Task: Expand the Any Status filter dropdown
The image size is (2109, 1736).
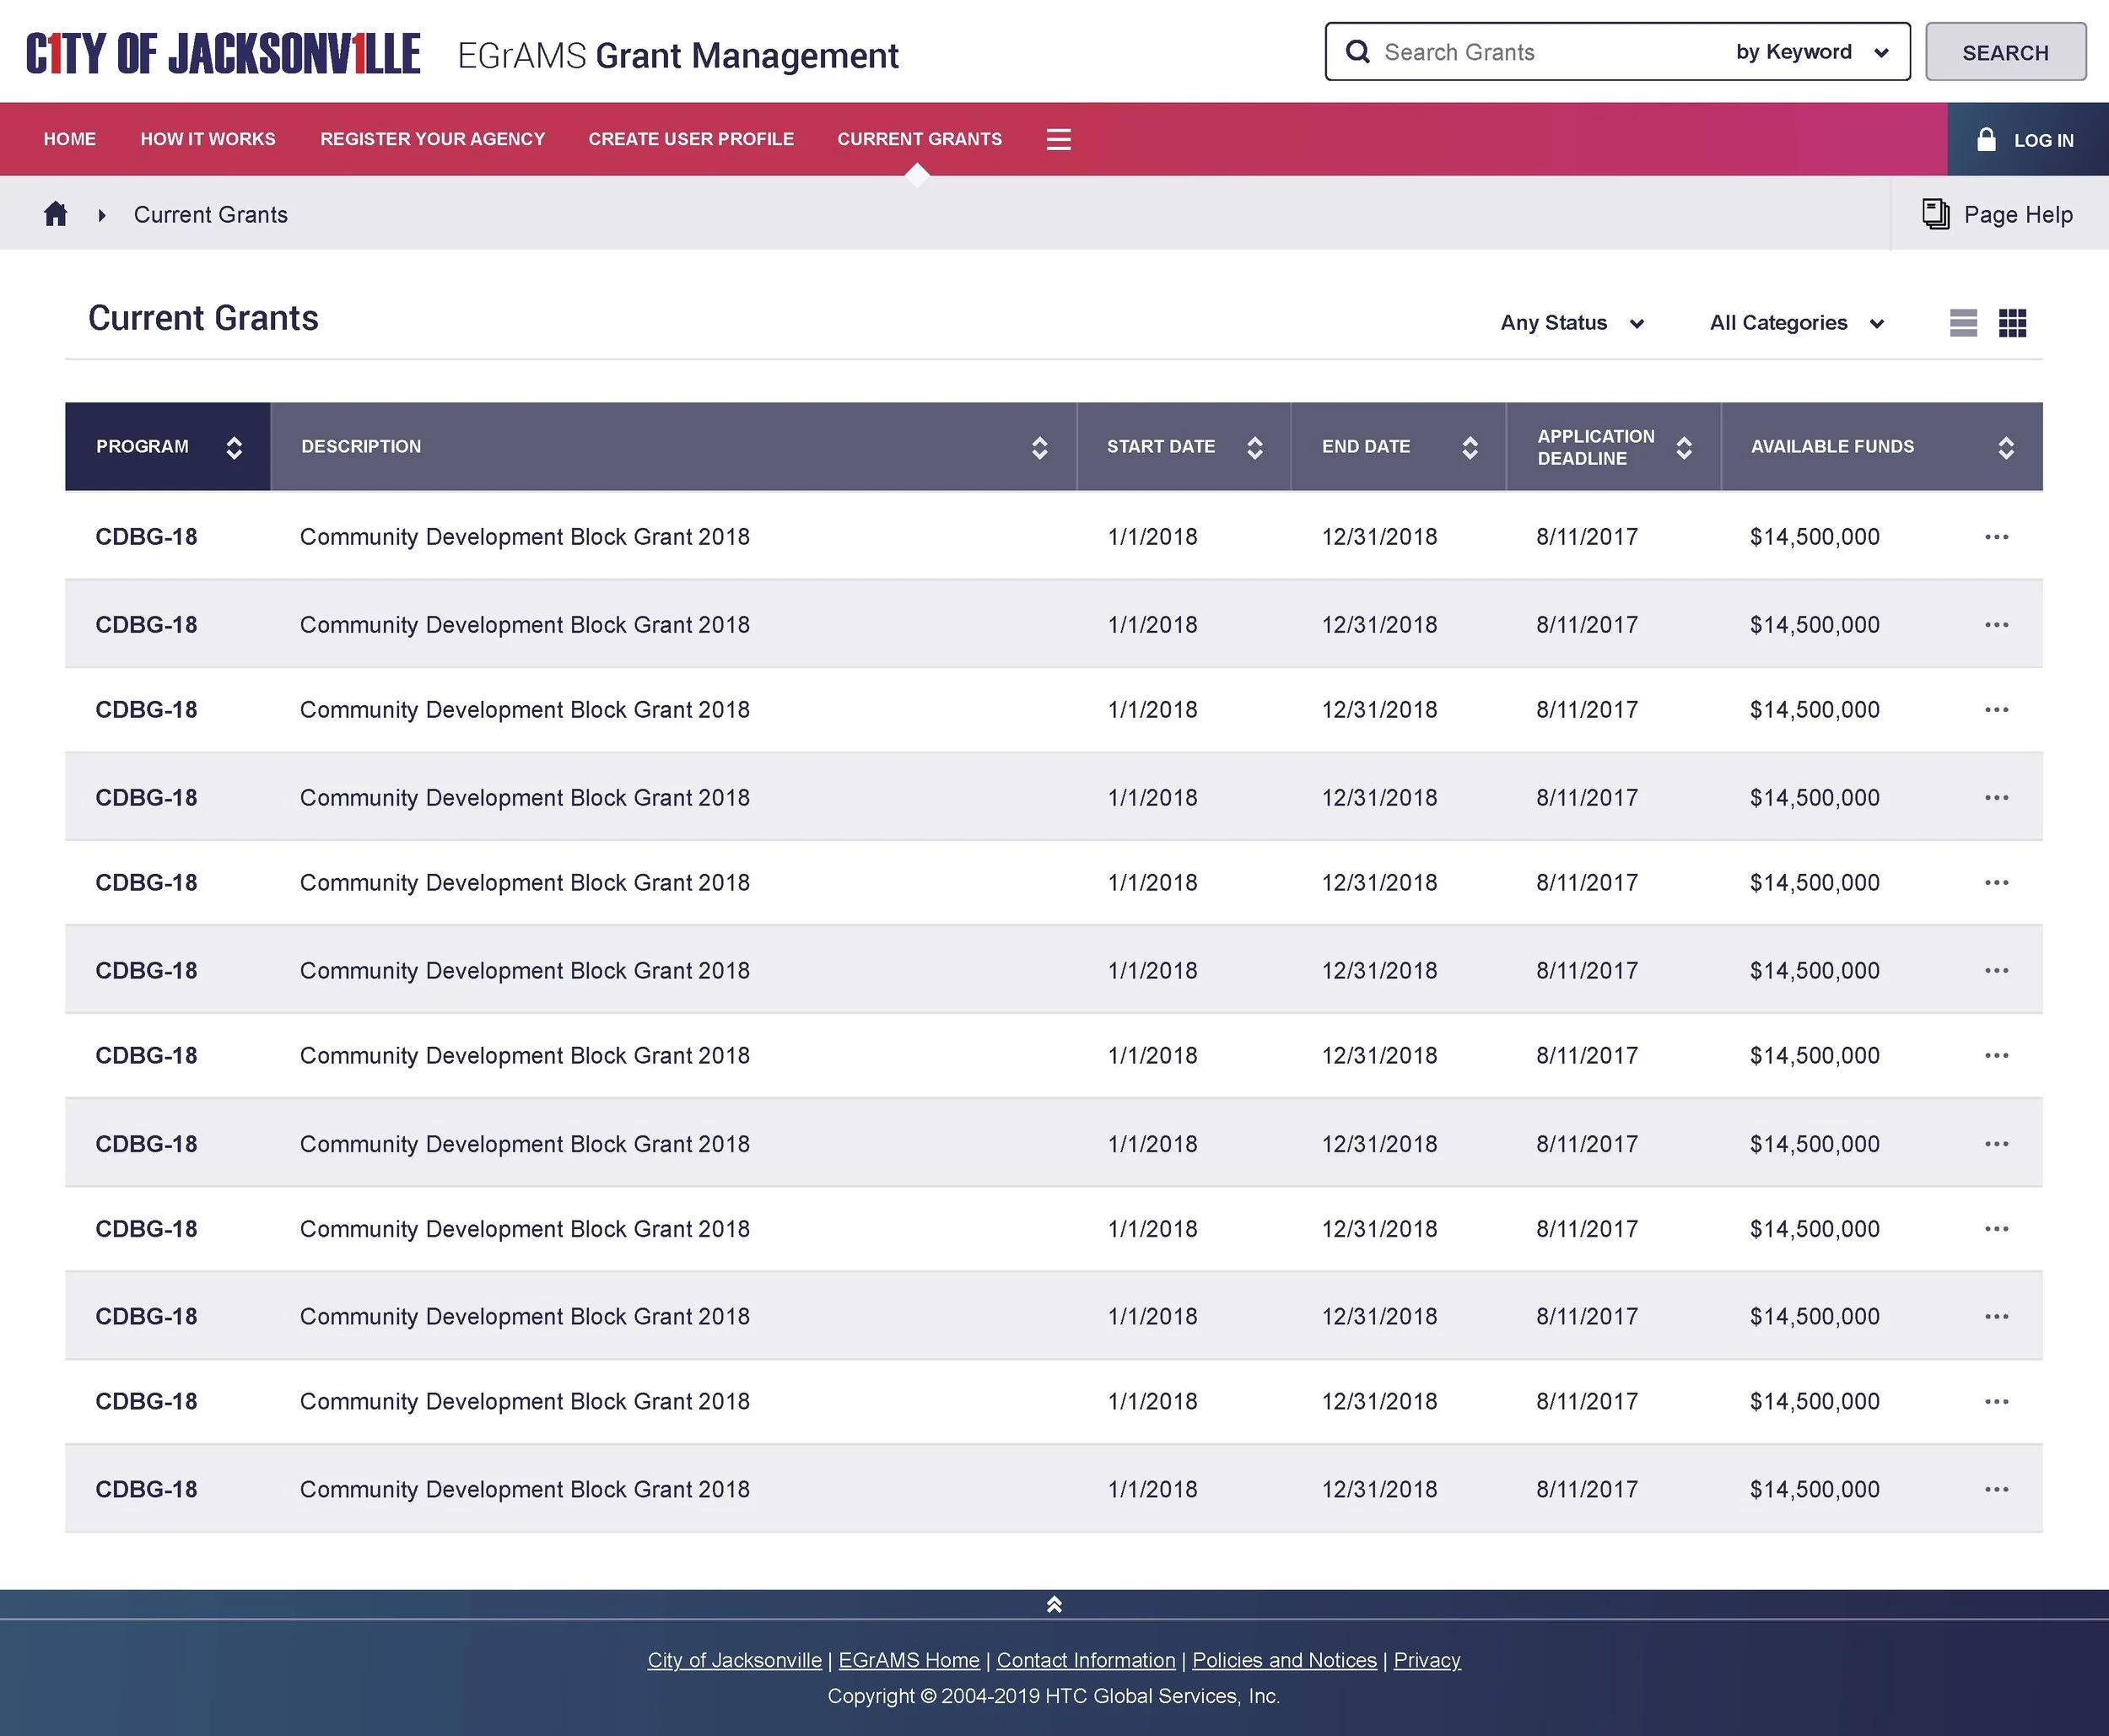Action: point(1572,323)
